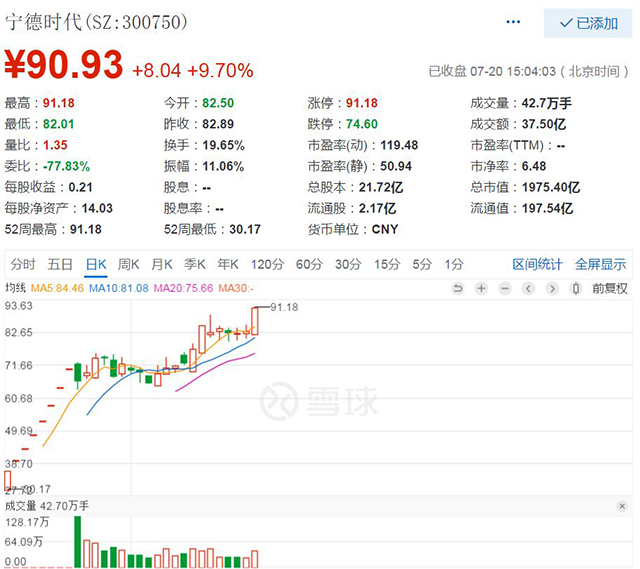Click the 跌停 74.60 value

(362, 124)
